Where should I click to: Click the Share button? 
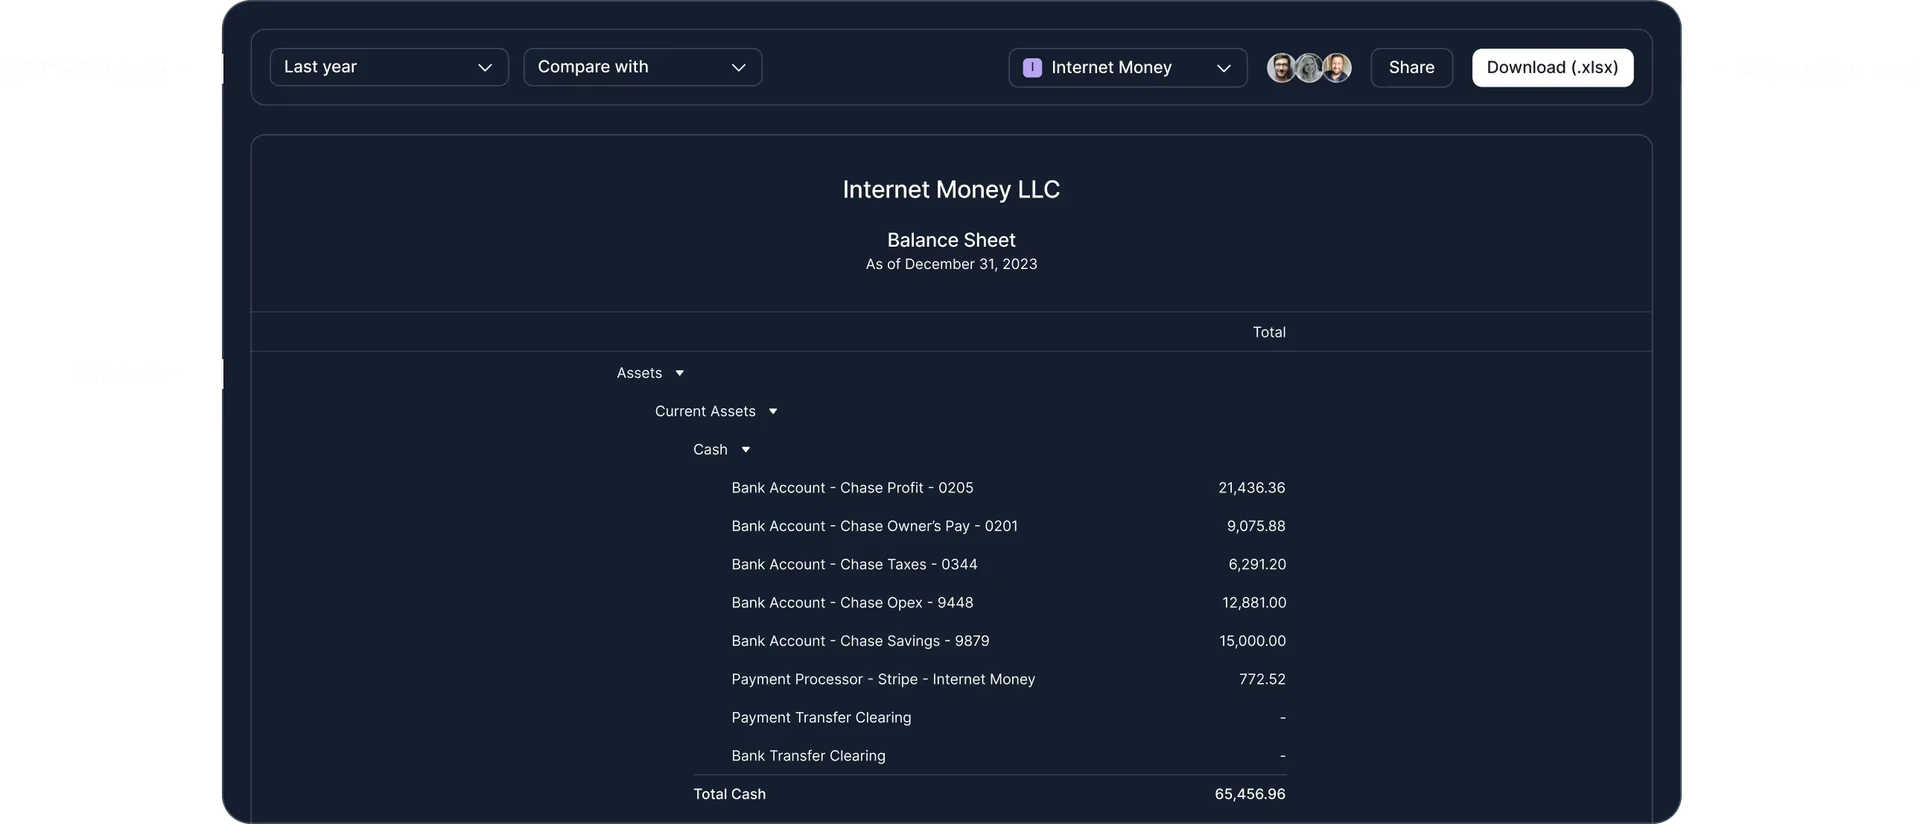tap(1411, 68)
